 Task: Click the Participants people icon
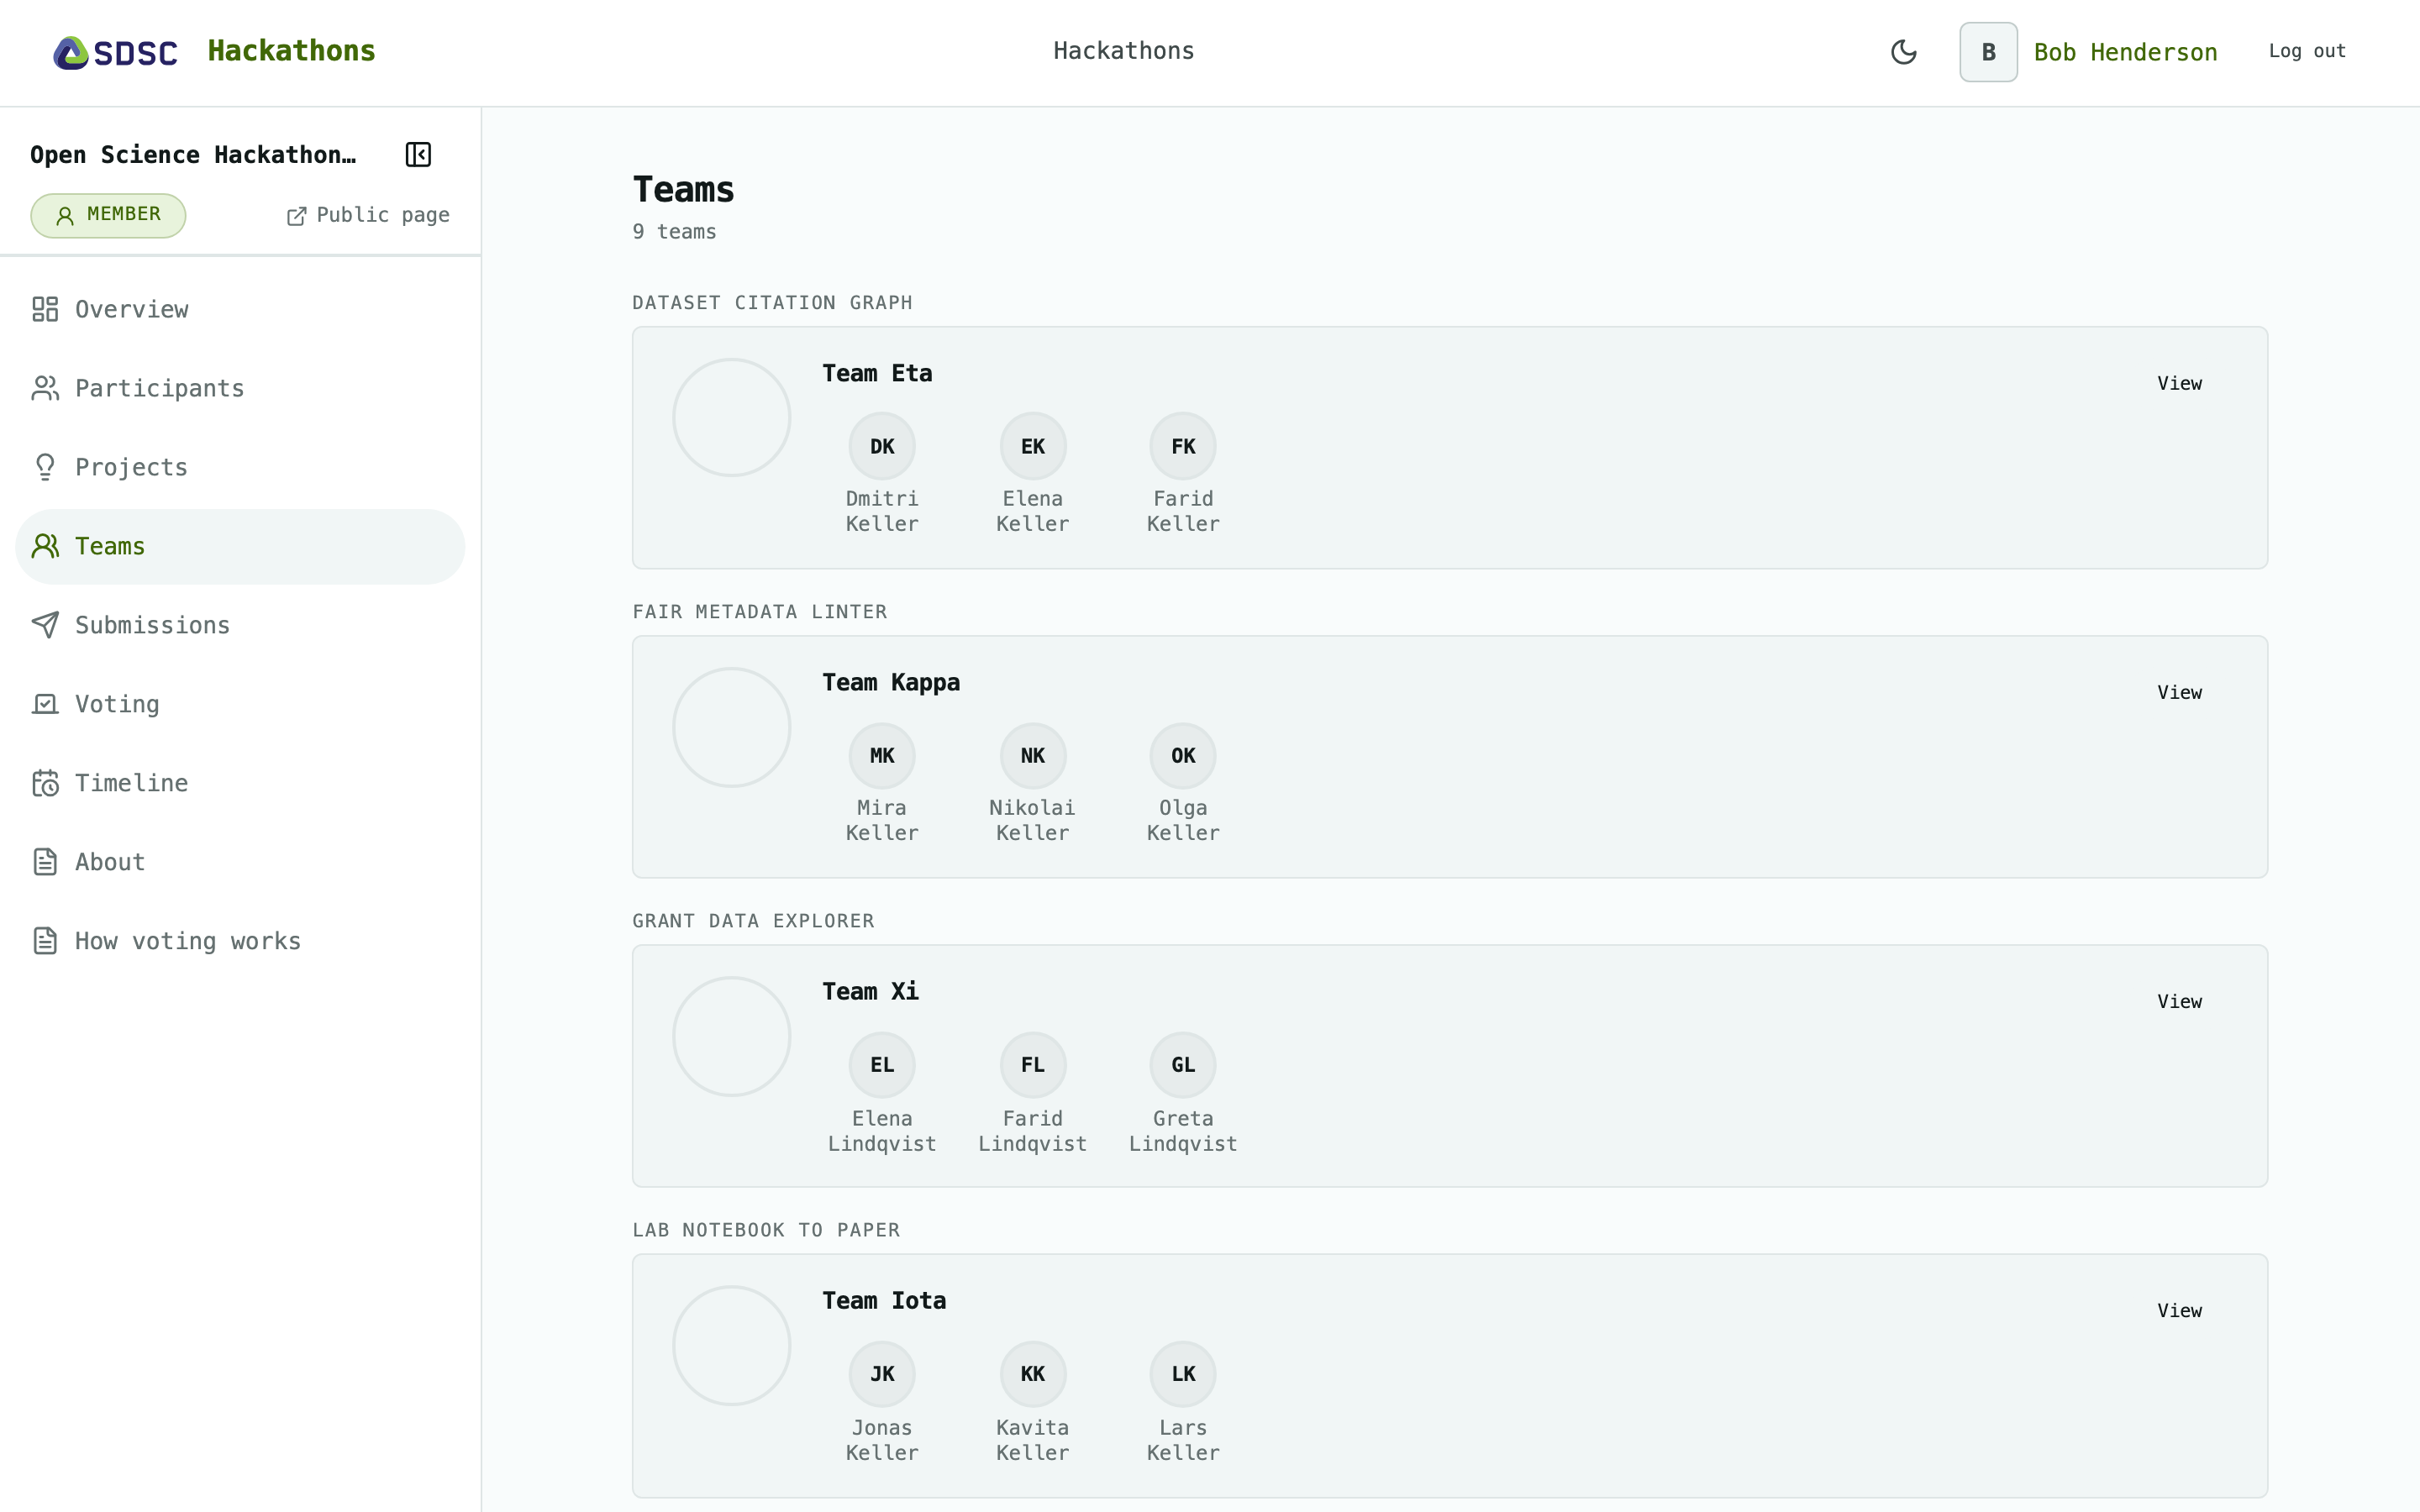pyautogui.click(x=45, y=388)
